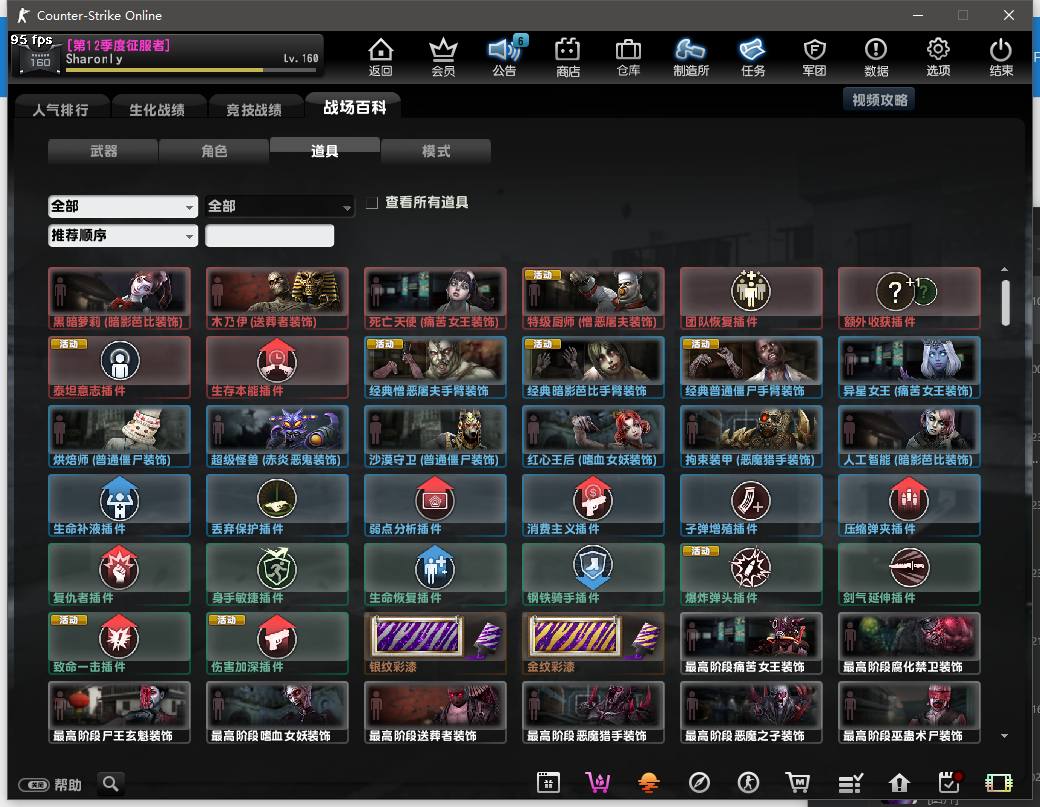
Task: Click the film strip icon in bottom bar
Action: [x=998, y=783]
